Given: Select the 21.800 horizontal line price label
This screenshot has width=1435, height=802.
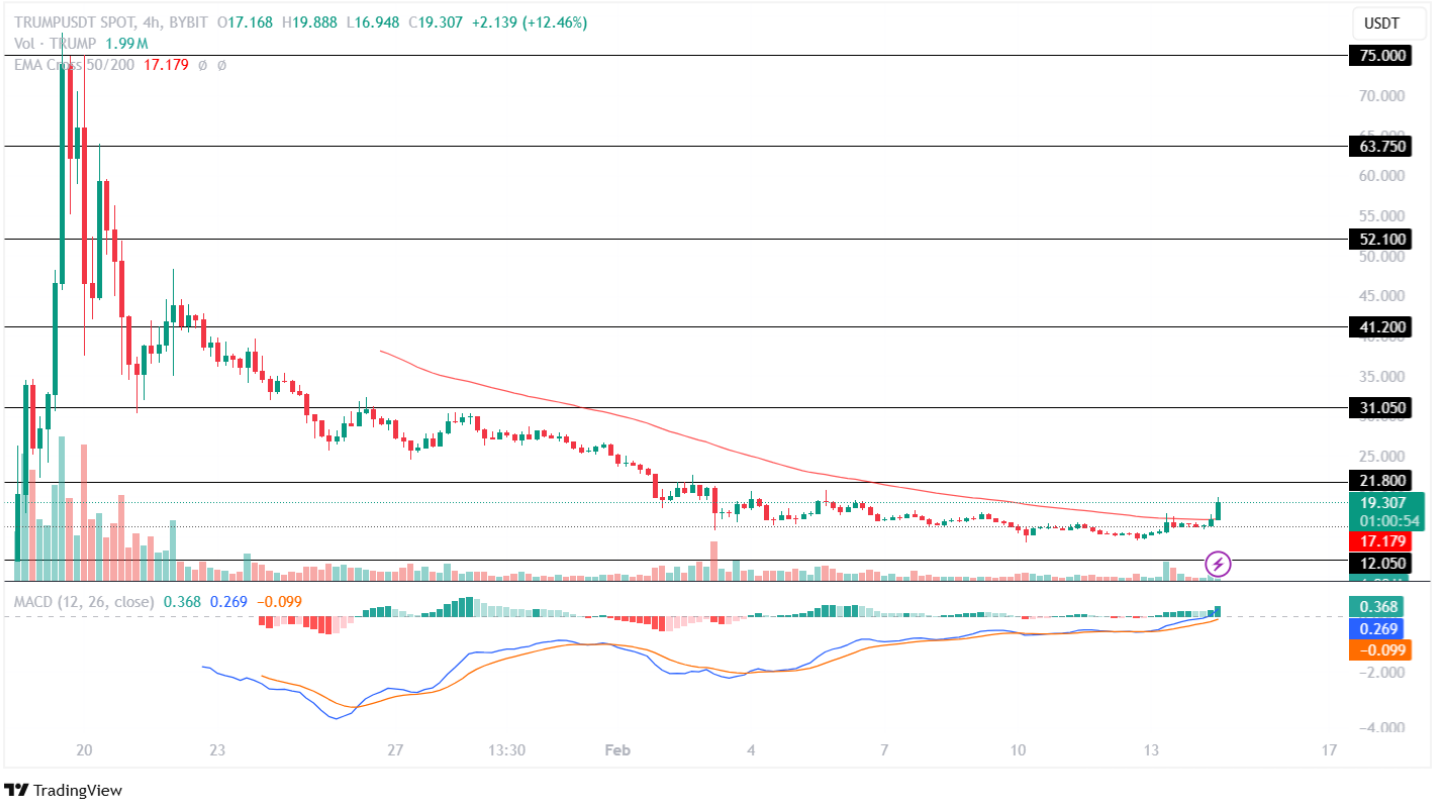Looking at the screenshot, I should [1380, 482].
